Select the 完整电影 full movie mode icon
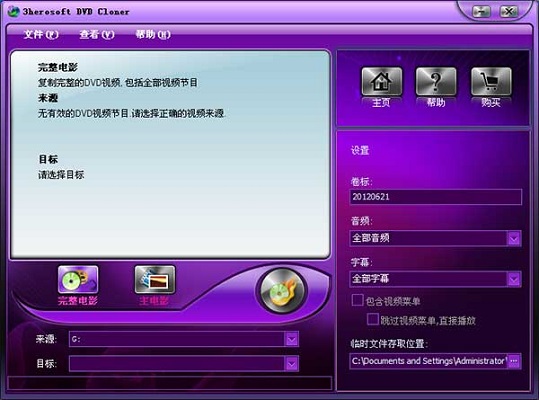The height and width of the screenshot is (400, 539). 78,280
